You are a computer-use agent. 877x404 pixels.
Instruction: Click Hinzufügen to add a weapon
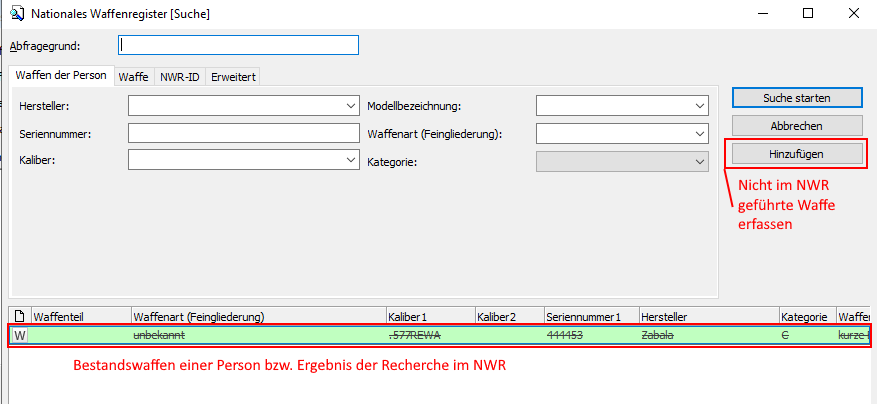click(796, 153)
